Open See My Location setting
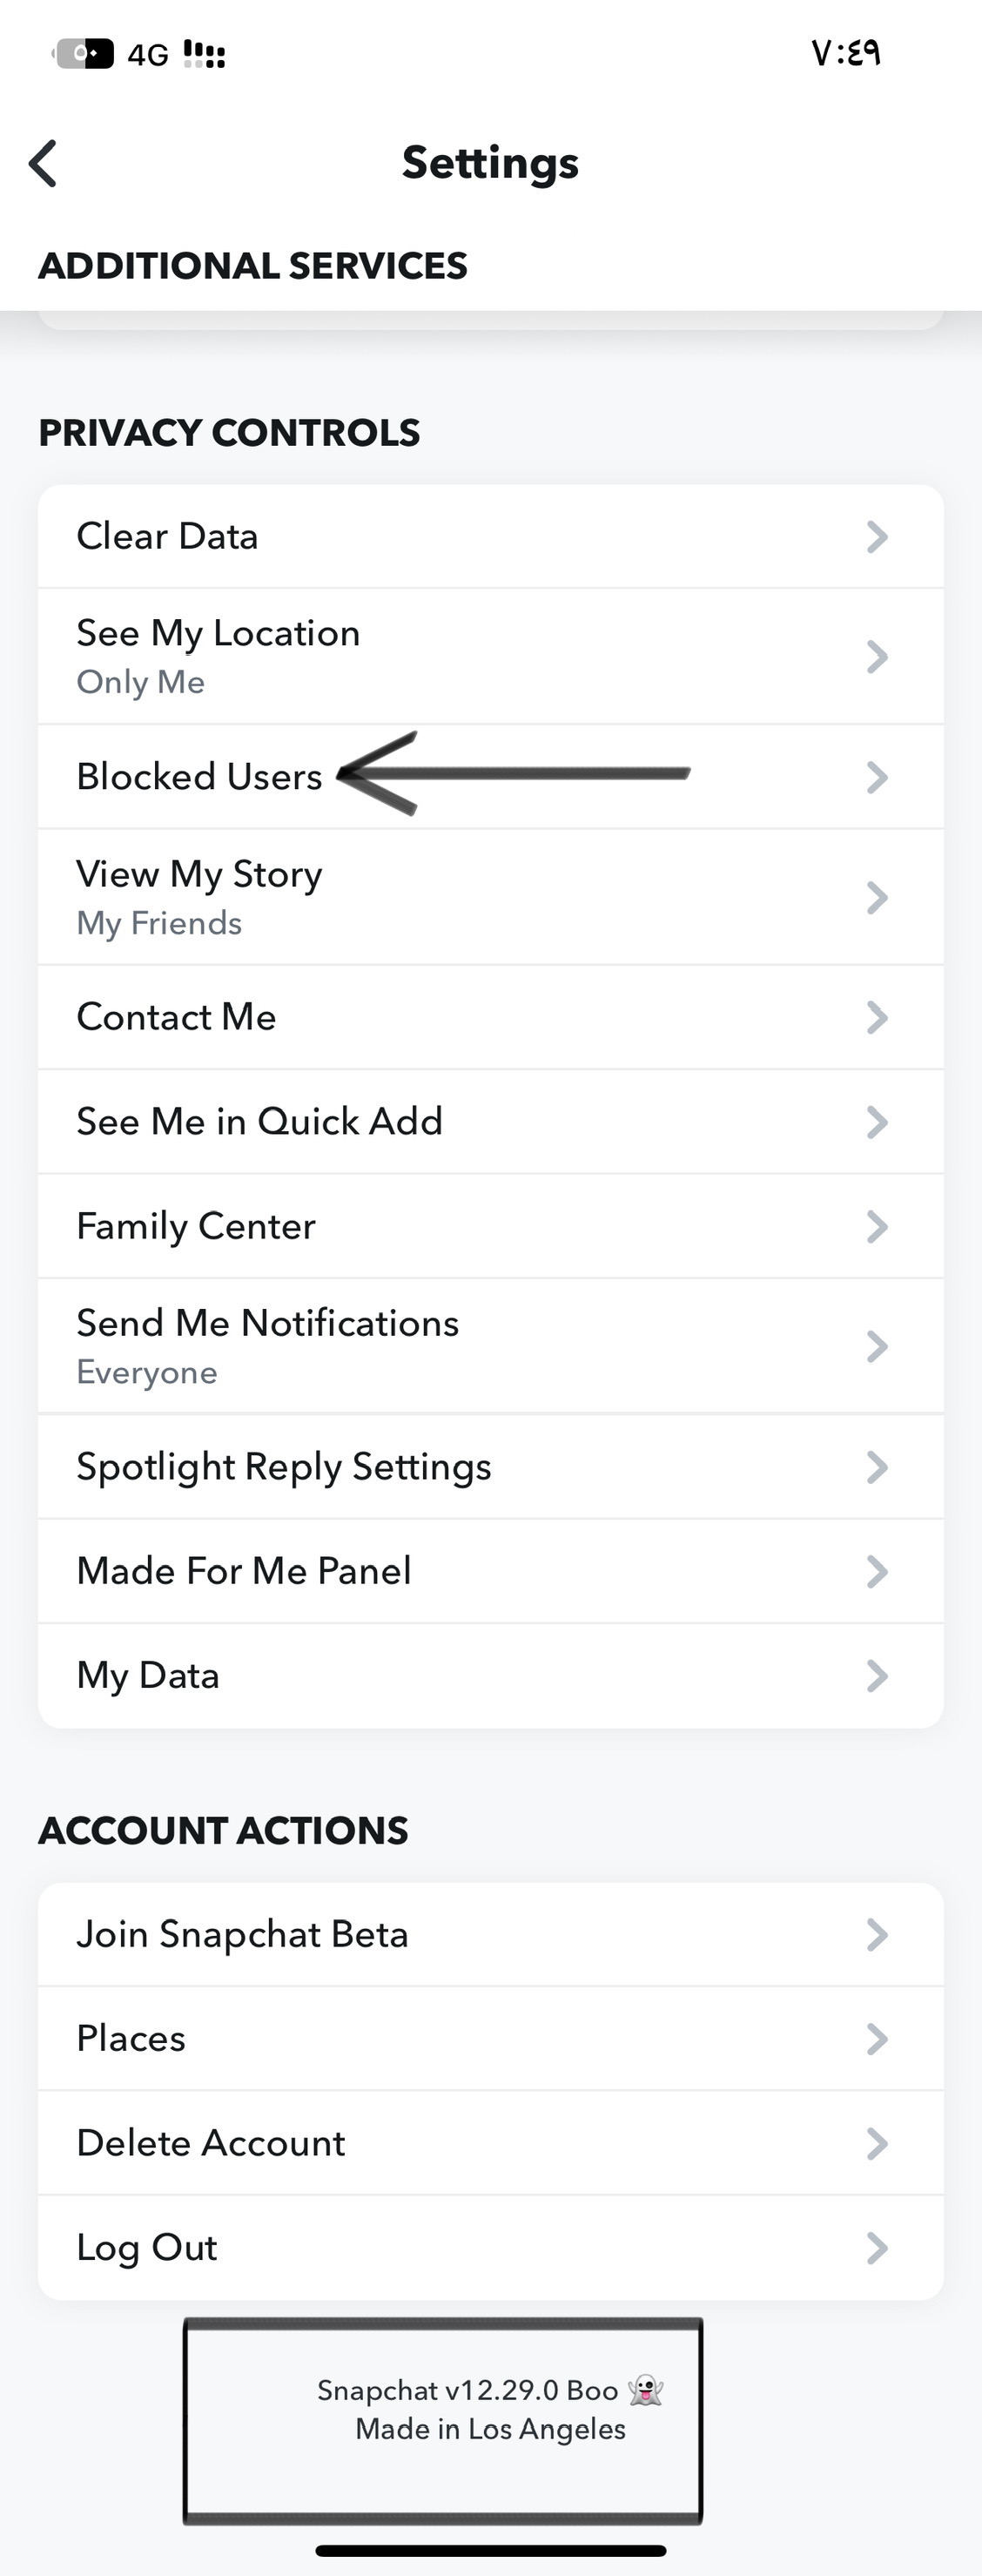 click(x=491, y=657)
